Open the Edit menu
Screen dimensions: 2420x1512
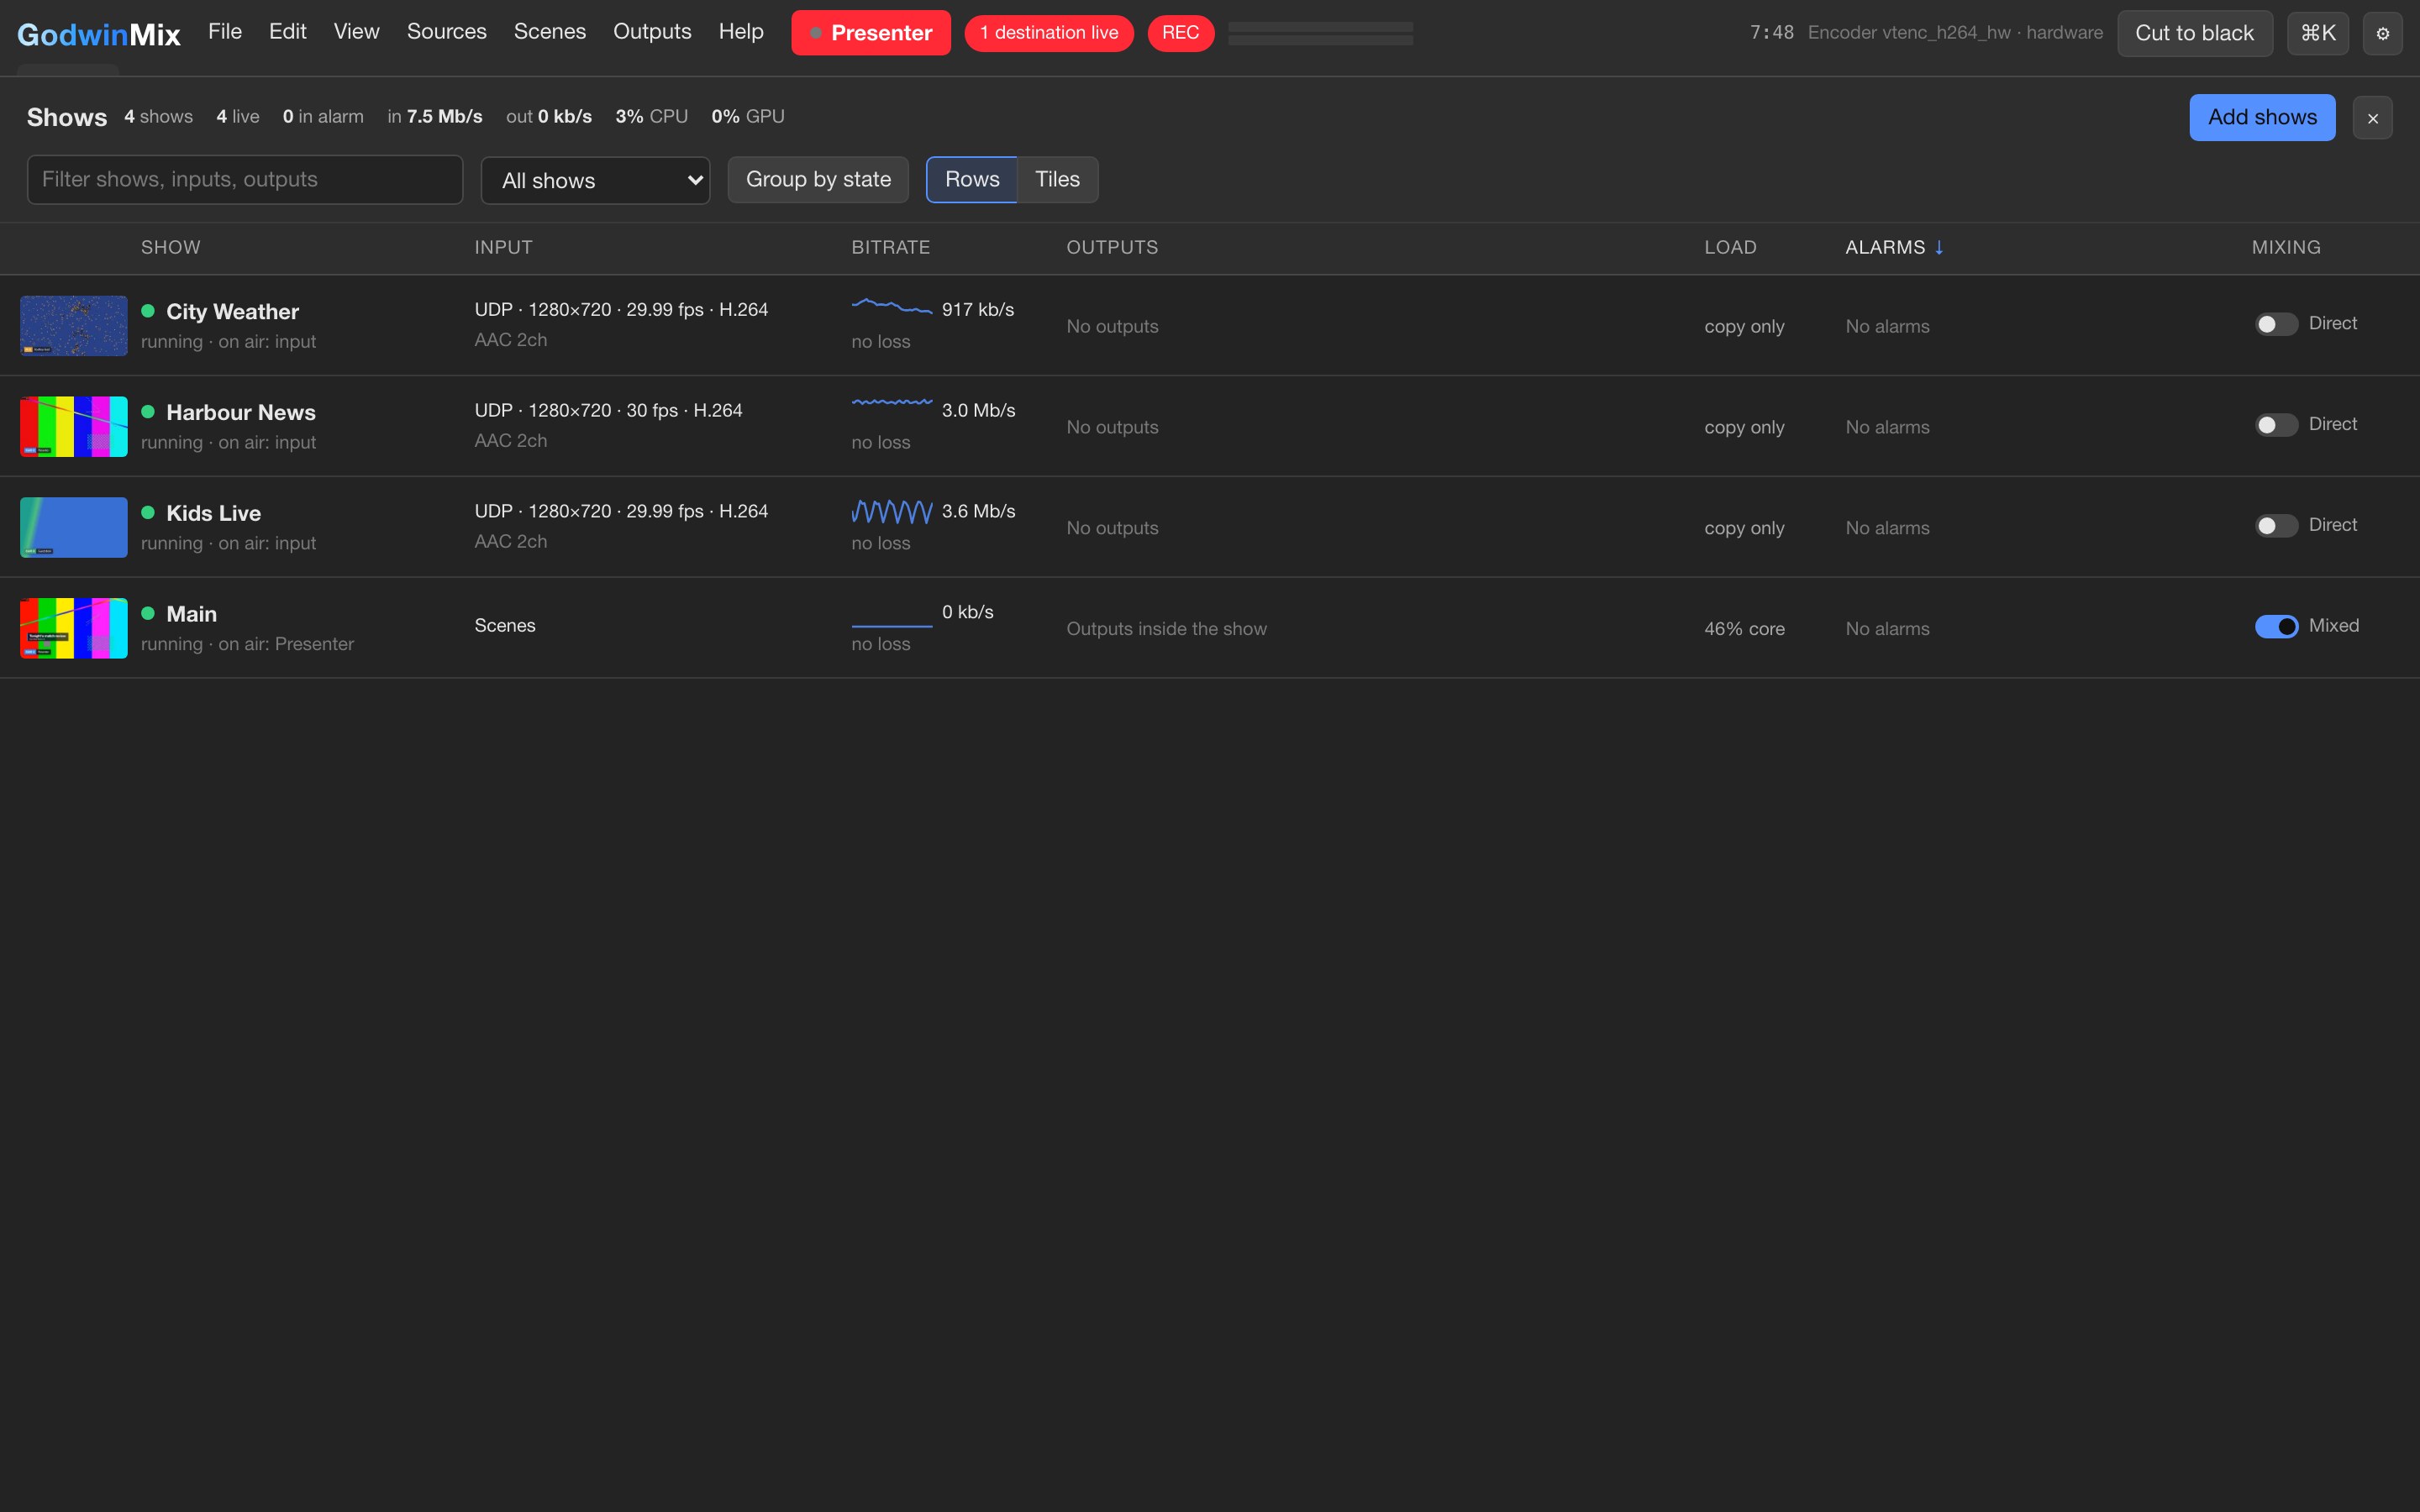(287, 32)
